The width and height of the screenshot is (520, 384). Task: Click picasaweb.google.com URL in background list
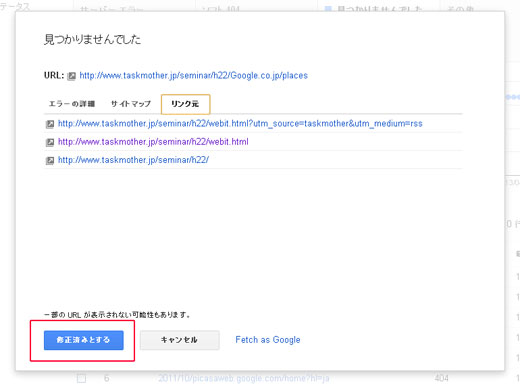click(x=243, y=378)
